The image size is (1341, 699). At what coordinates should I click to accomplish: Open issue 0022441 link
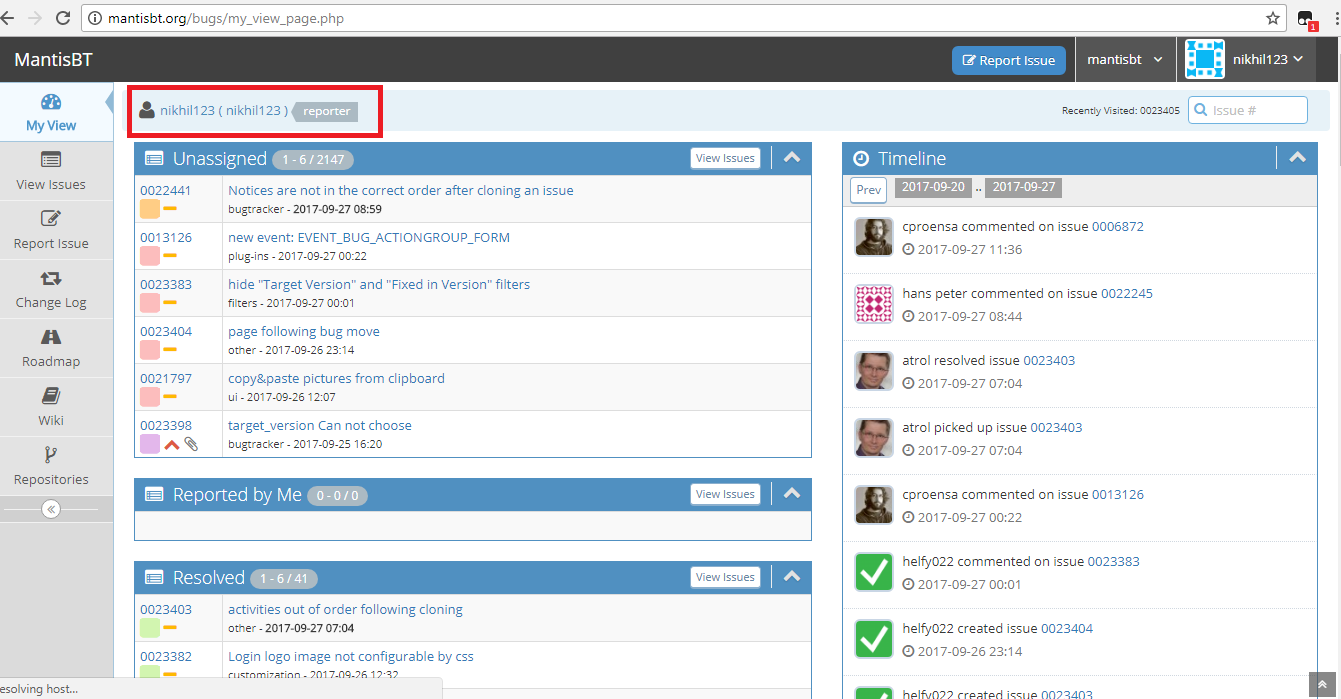(x=166, y=190)
